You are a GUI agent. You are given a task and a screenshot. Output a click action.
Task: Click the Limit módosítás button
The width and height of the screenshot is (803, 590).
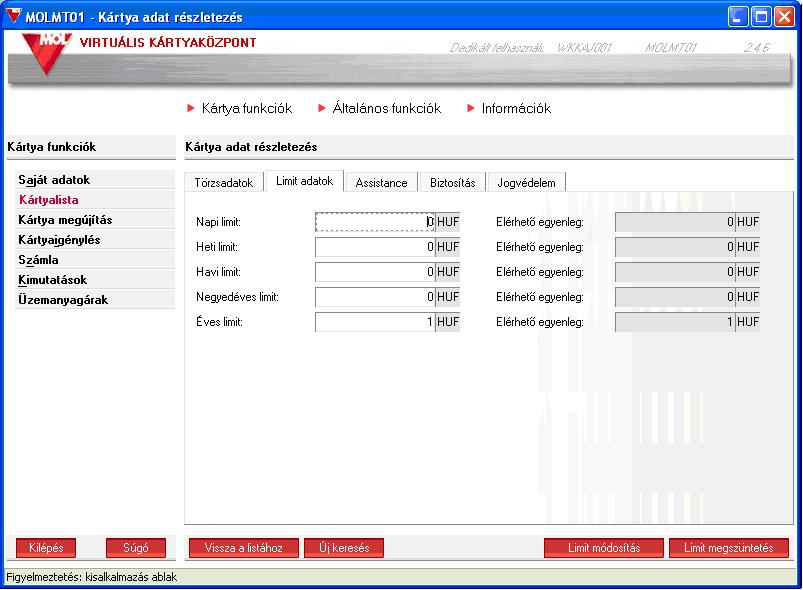pos(604,548)
